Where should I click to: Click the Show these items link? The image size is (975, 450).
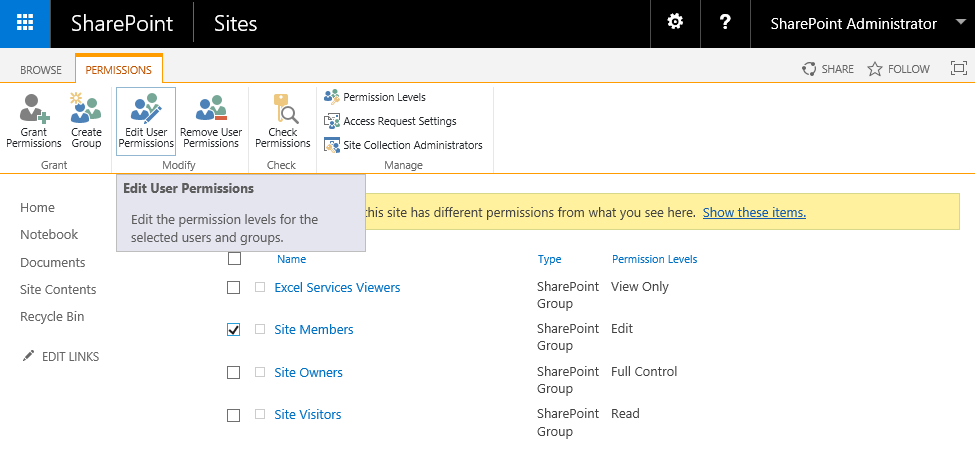click(x=754, y=213)
